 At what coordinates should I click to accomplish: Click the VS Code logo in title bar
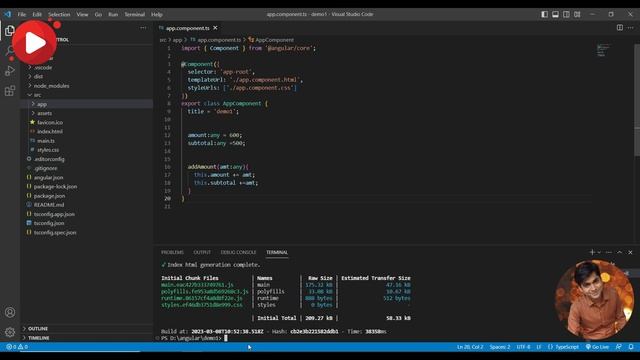click(8, 14)
